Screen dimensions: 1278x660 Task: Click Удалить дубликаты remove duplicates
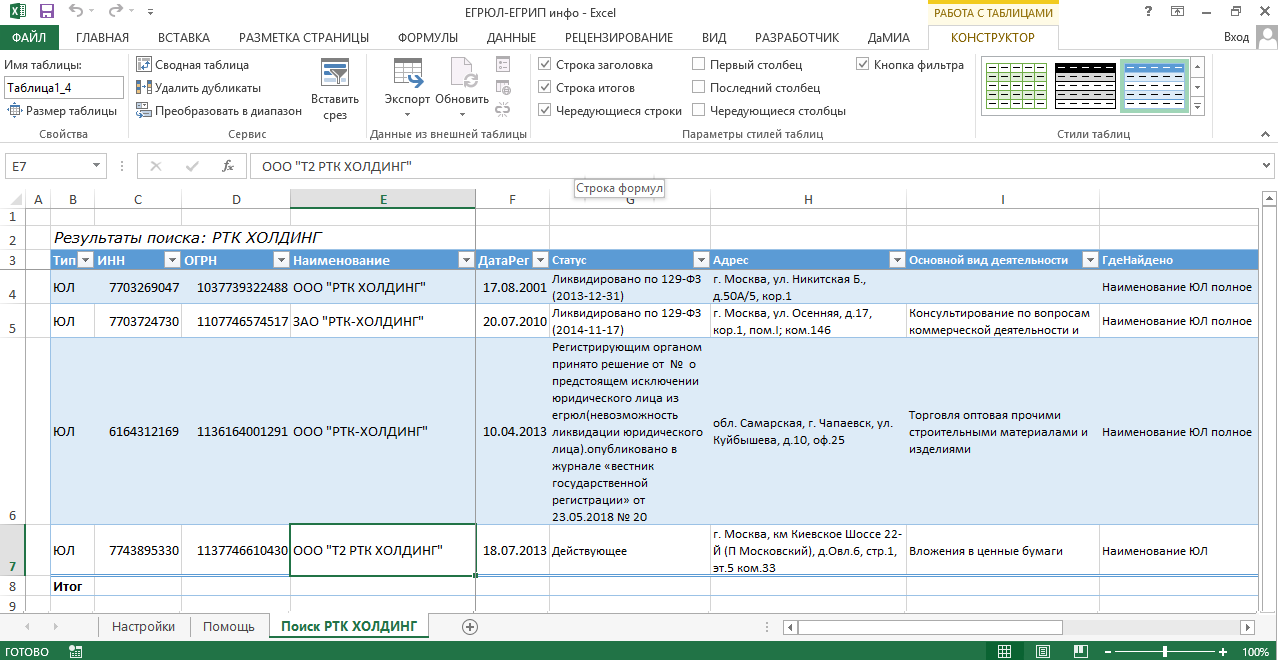click(x=198, y=88)
